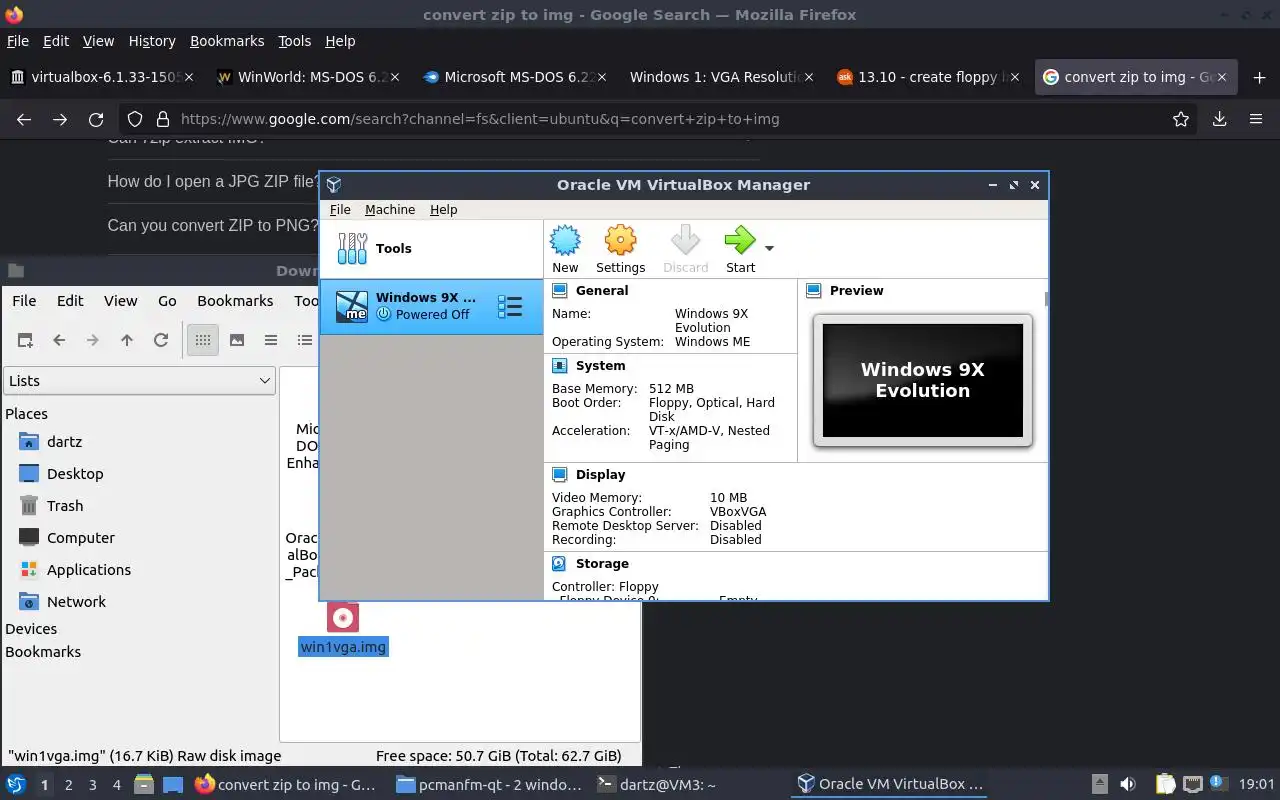Click new tab icon in file manager
1280x800 pixels.
[x=25, y=340]
